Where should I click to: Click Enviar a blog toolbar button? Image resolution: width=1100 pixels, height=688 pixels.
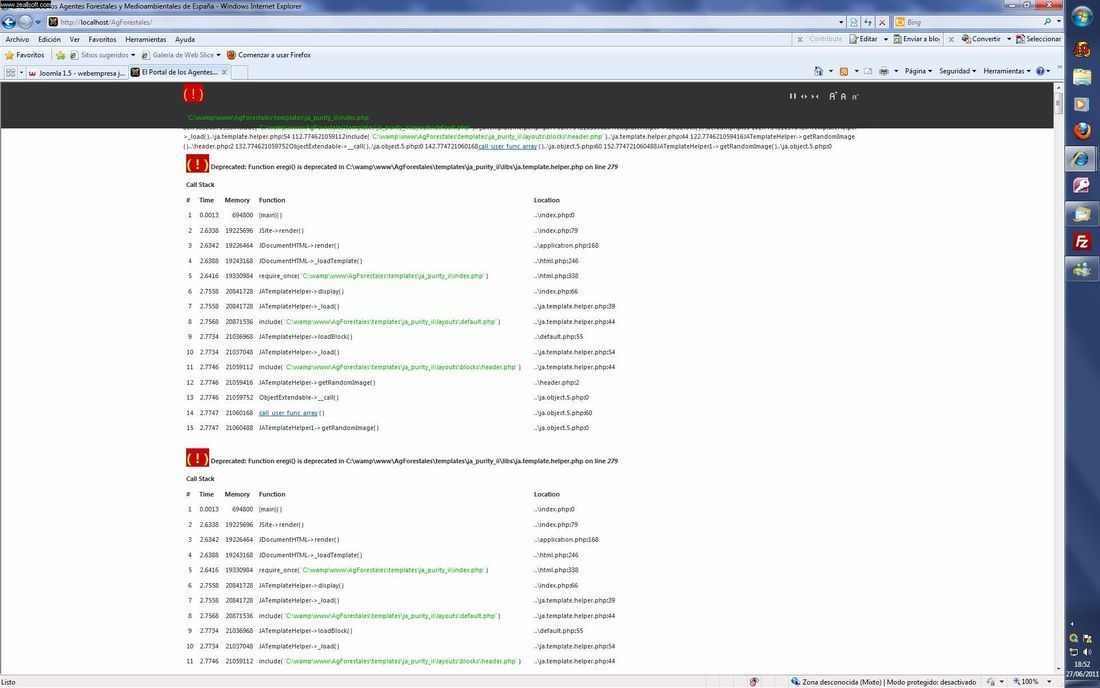916,39
